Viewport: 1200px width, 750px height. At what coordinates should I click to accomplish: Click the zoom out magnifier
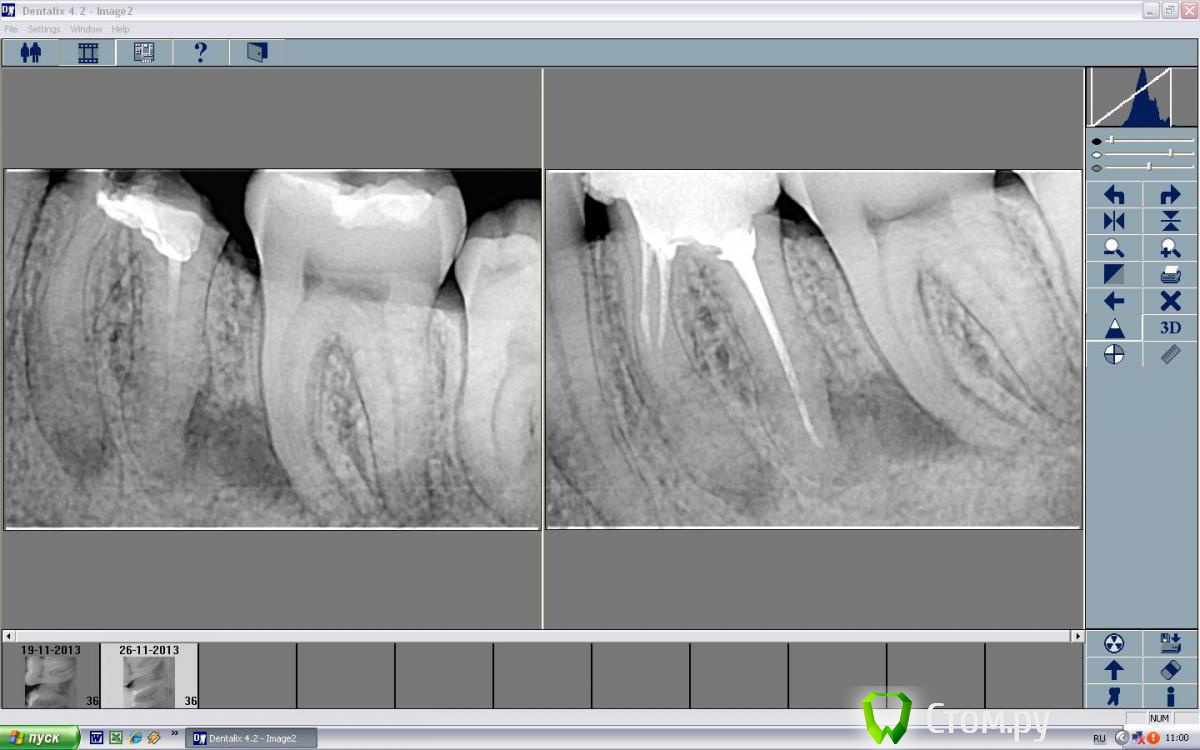pos(1114,249)
